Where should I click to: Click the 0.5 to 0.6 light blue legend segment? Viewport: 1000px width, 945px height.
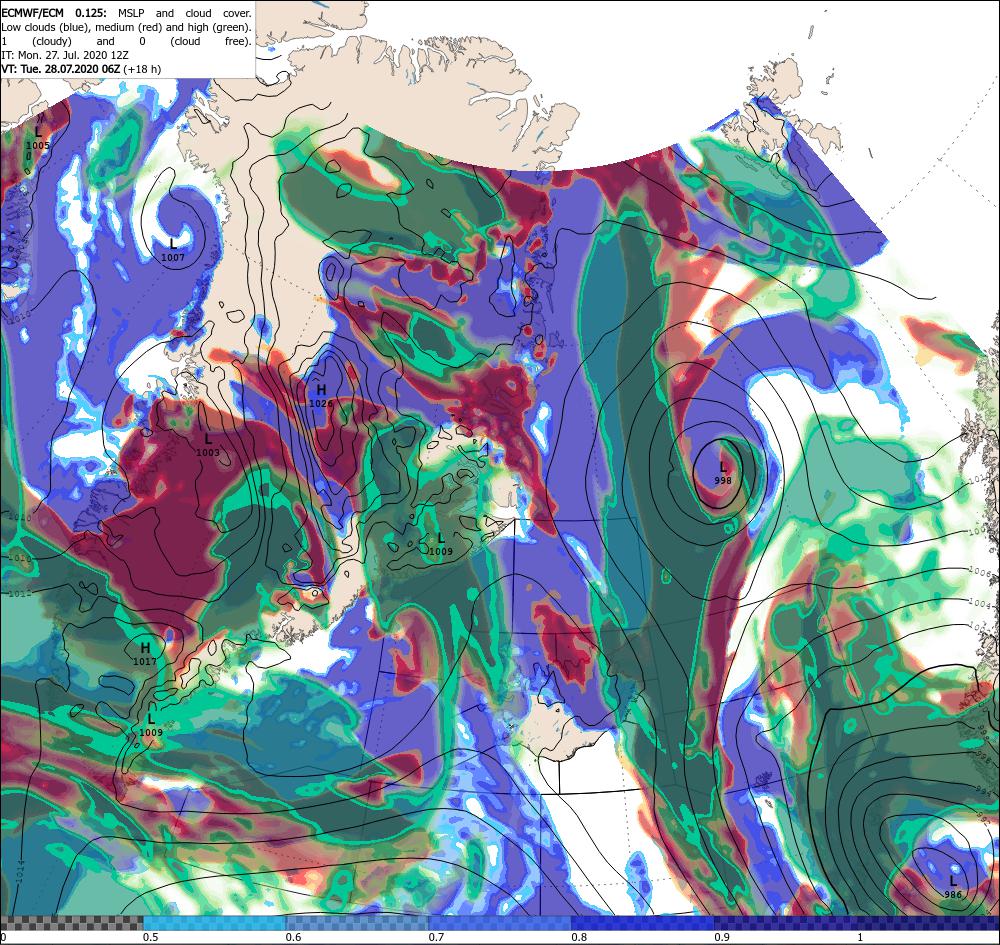pos(215,923)
